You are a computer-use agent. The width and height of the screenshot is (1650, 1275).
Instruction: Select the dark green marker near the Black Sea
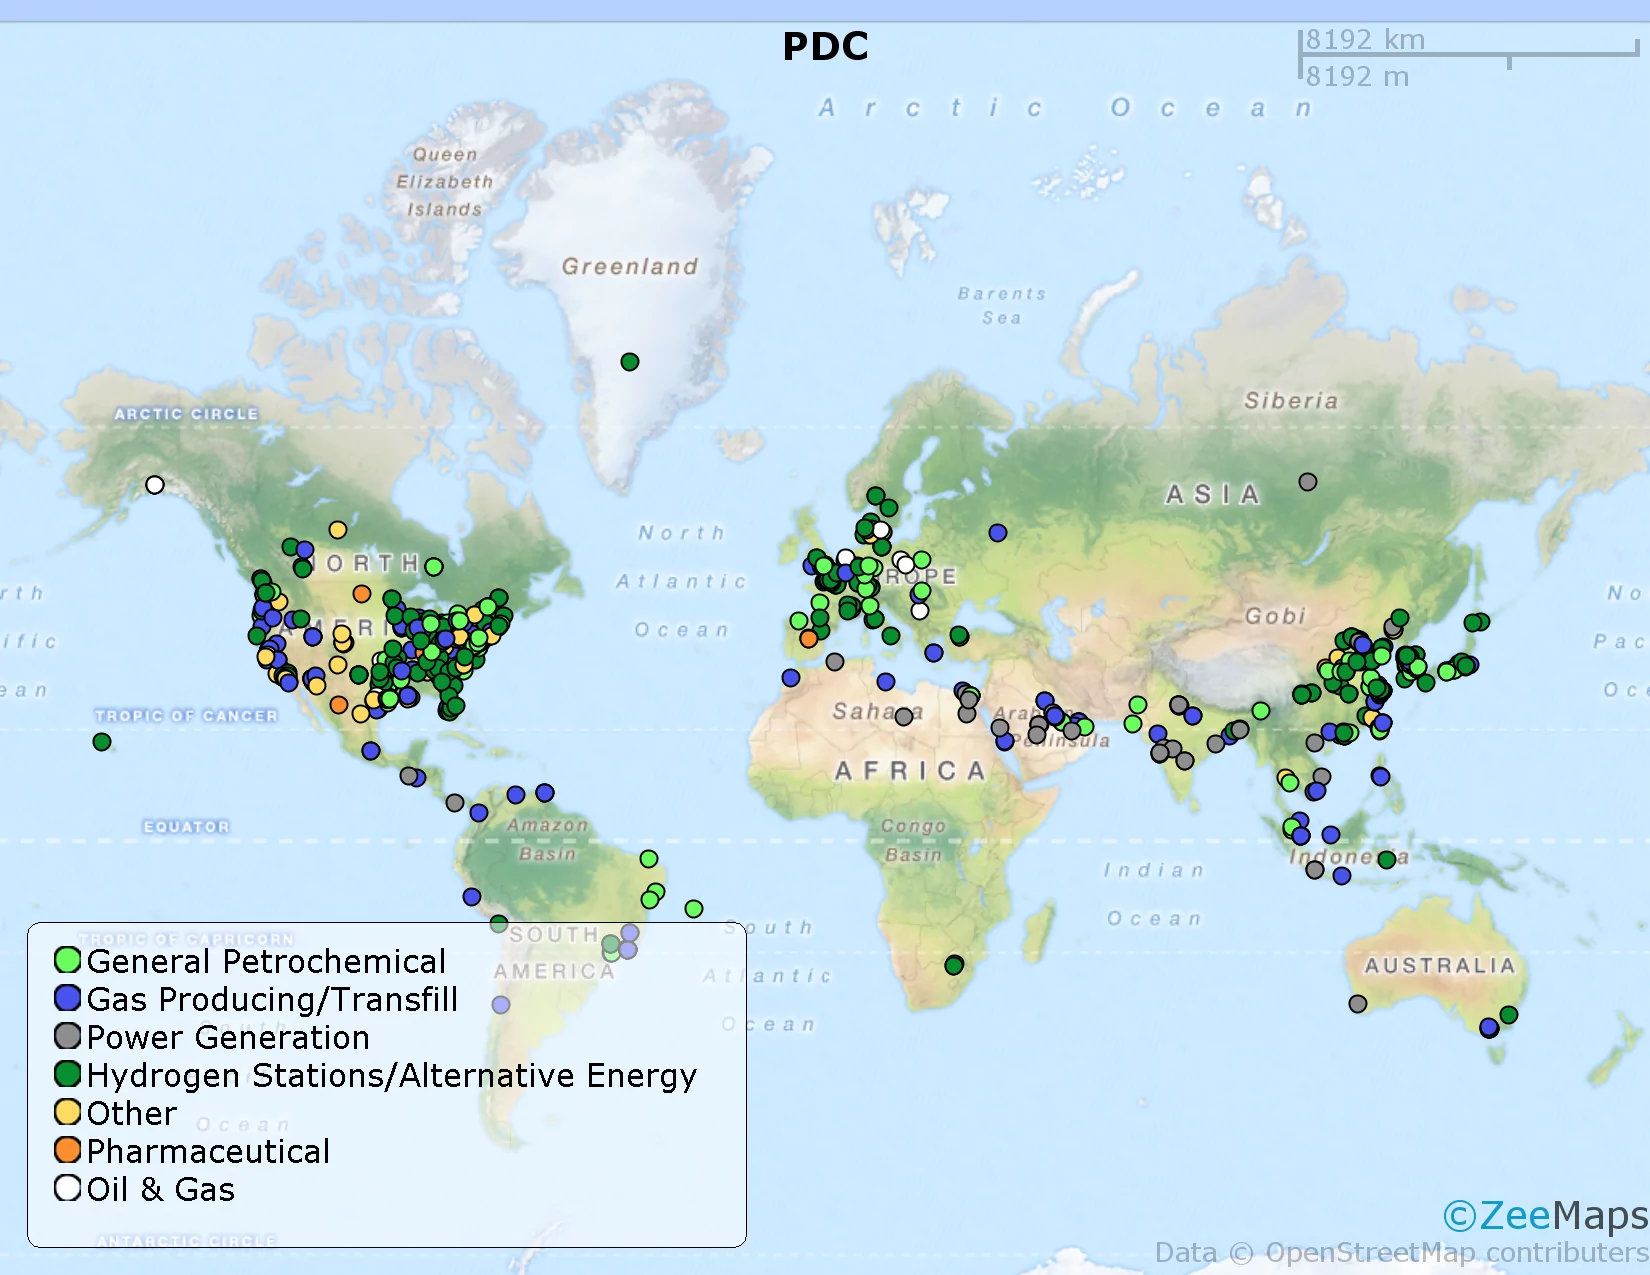click(x=959, y=635)
